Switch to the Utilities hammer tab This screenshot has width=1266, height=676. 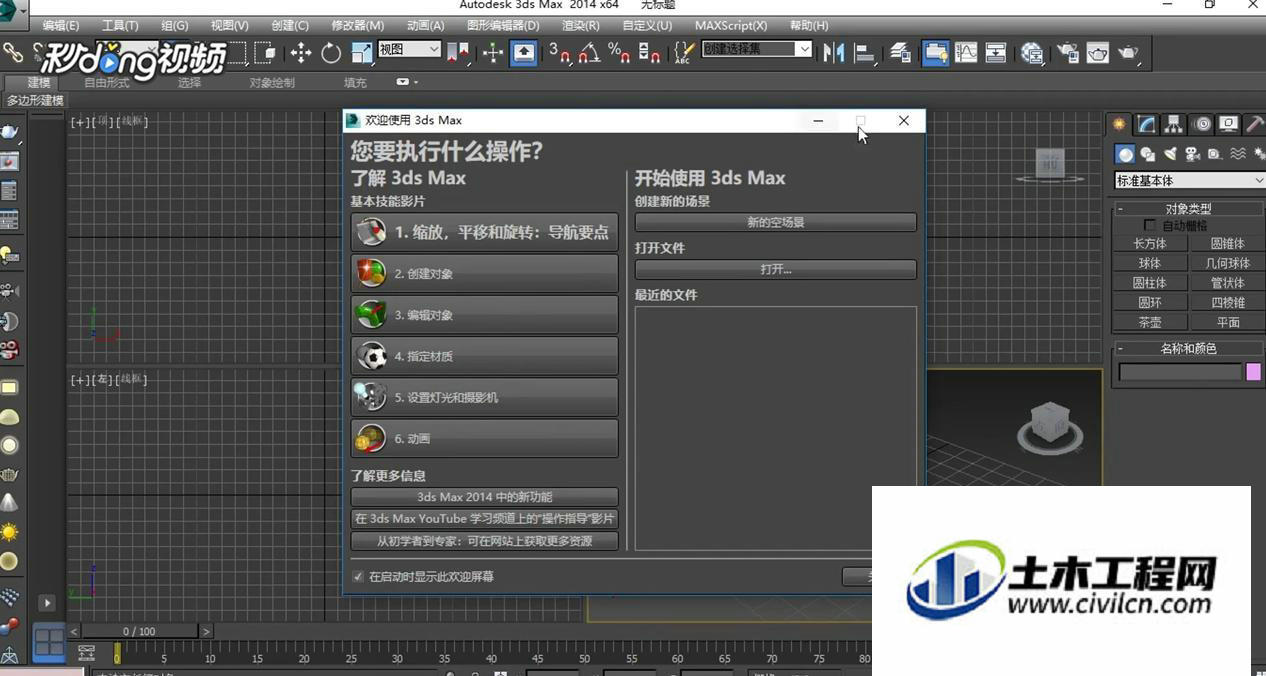[1256, 124]
